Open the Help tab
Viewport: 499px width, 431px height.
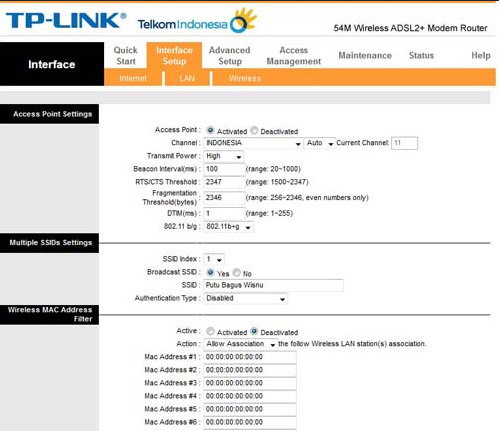[x=481, y=55]
